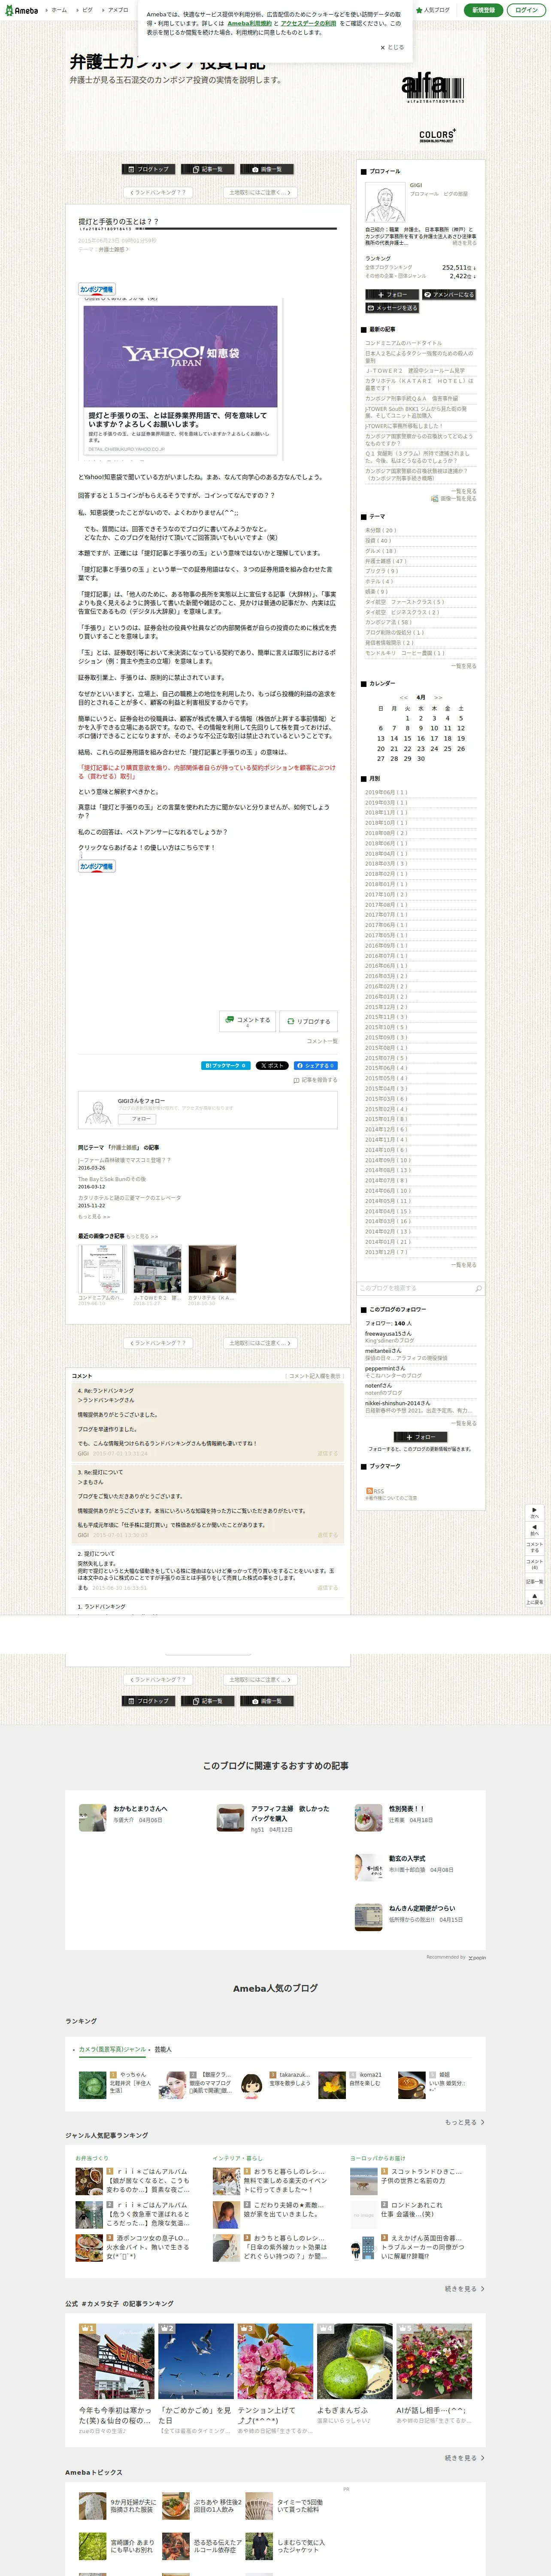Click もっと見る link under same theme

click(94, 1217)
